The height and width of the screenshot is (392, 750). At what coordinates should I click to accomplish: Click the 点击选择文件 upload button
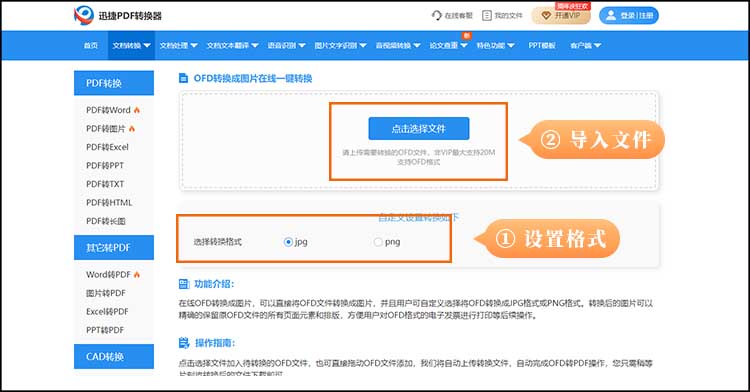click(x=419, y=129)
